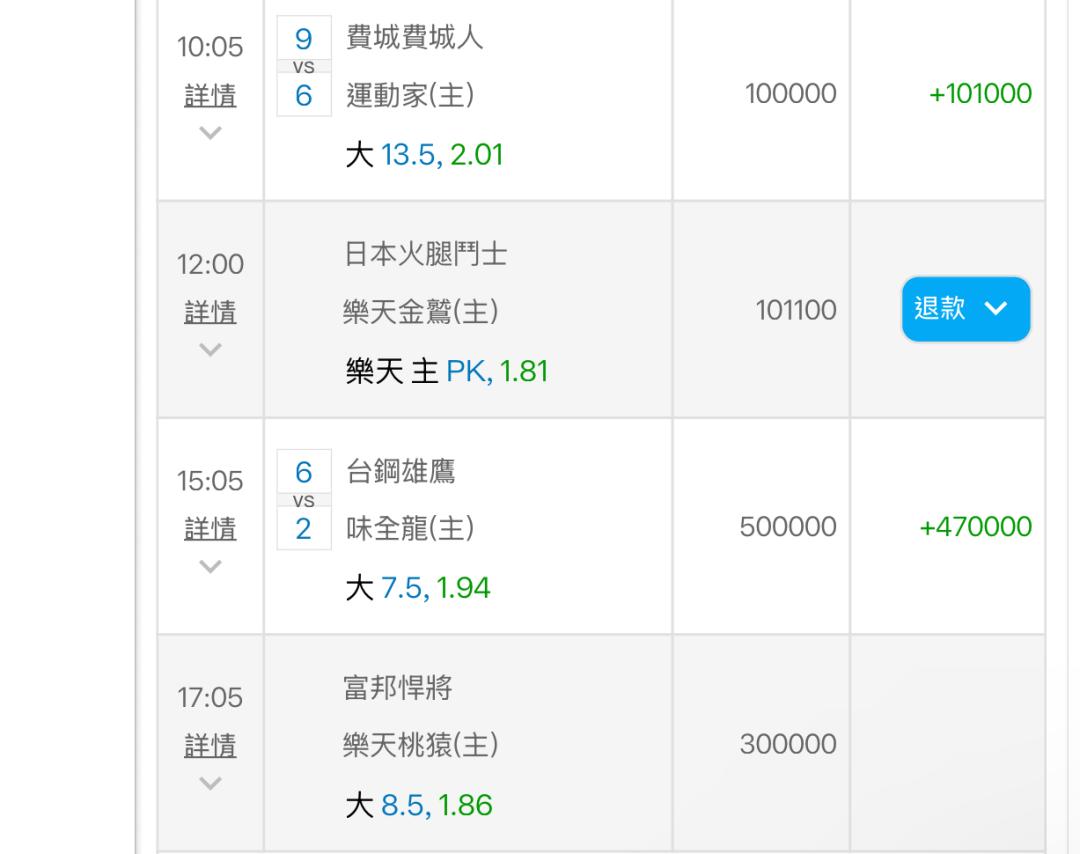Expand chevron under the 10:05 詳情
The width and height of the screenshot is (1080, 854).
coord(210,132)
